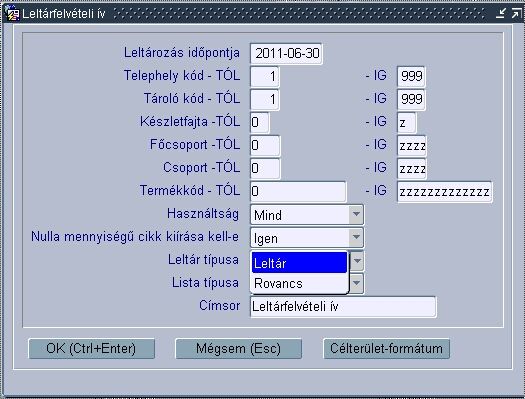Click the Lista típusa label
Screen dimensions: 525x399
coord(205,283)
